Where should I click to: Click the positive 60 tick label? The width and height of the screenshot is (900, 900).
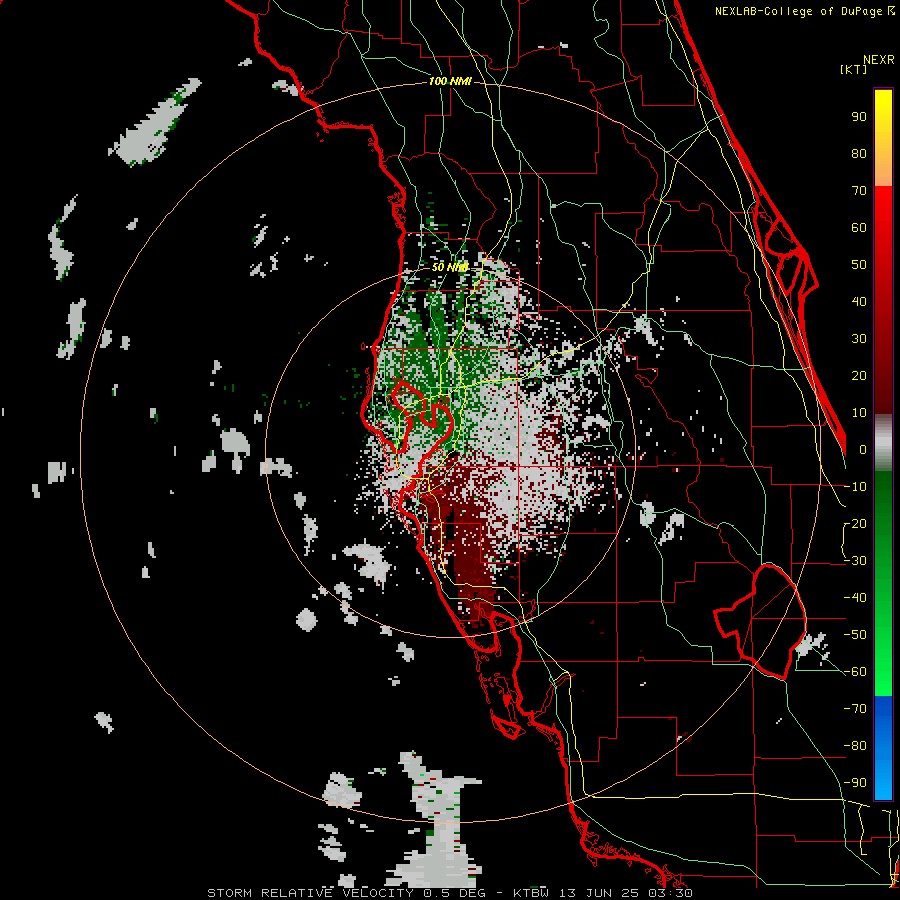click(x=859, y=228)
